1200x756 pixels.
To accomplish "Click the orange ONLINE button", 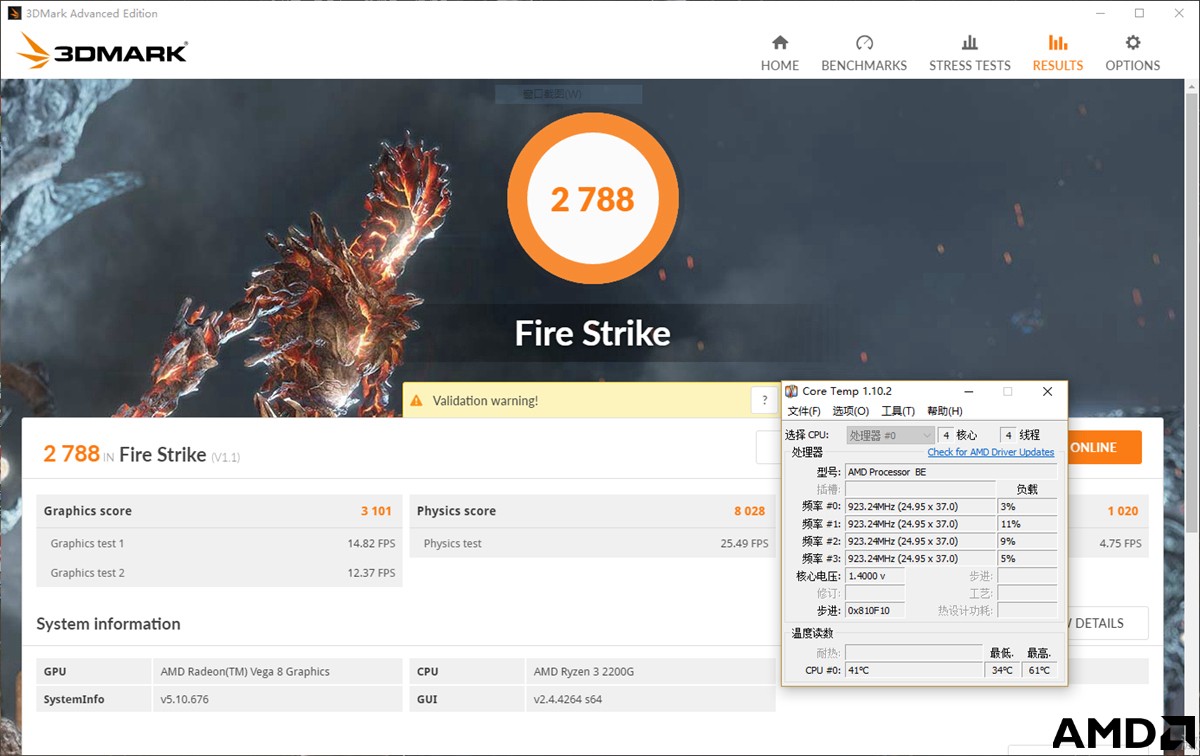I will tap(1104, 447).
